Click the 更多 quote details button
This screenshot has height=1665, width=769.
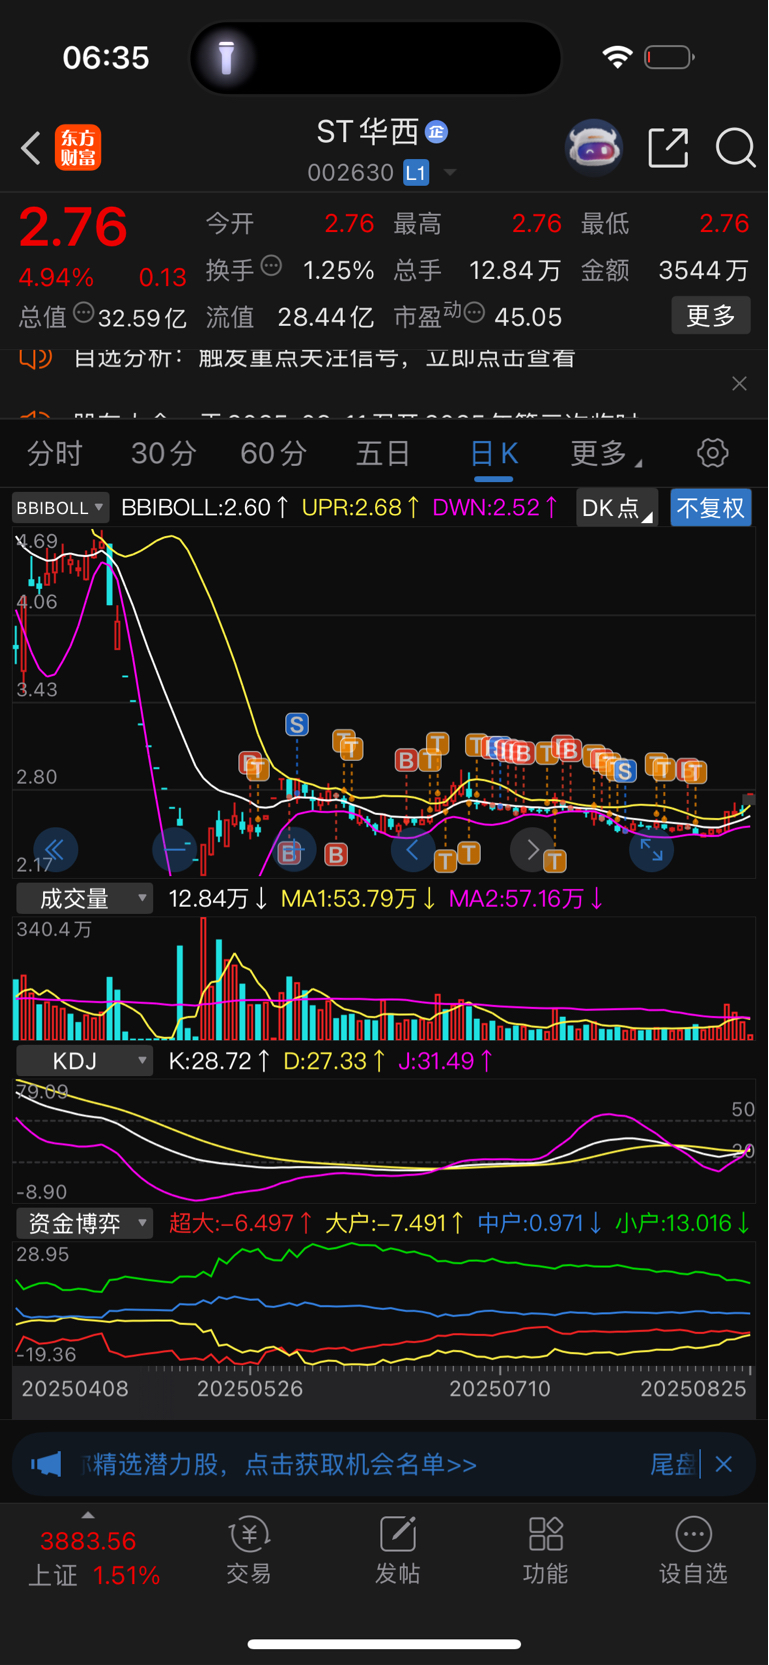pos(711,316)
